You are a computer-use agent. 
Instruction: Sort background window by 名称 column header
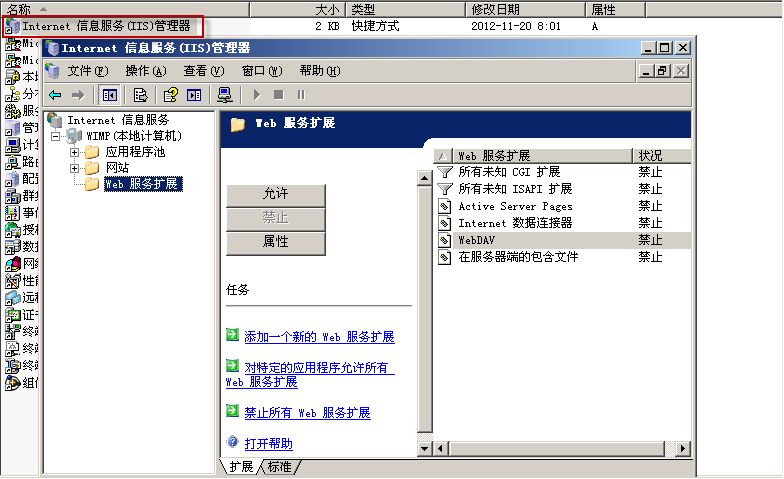(125, 10)
